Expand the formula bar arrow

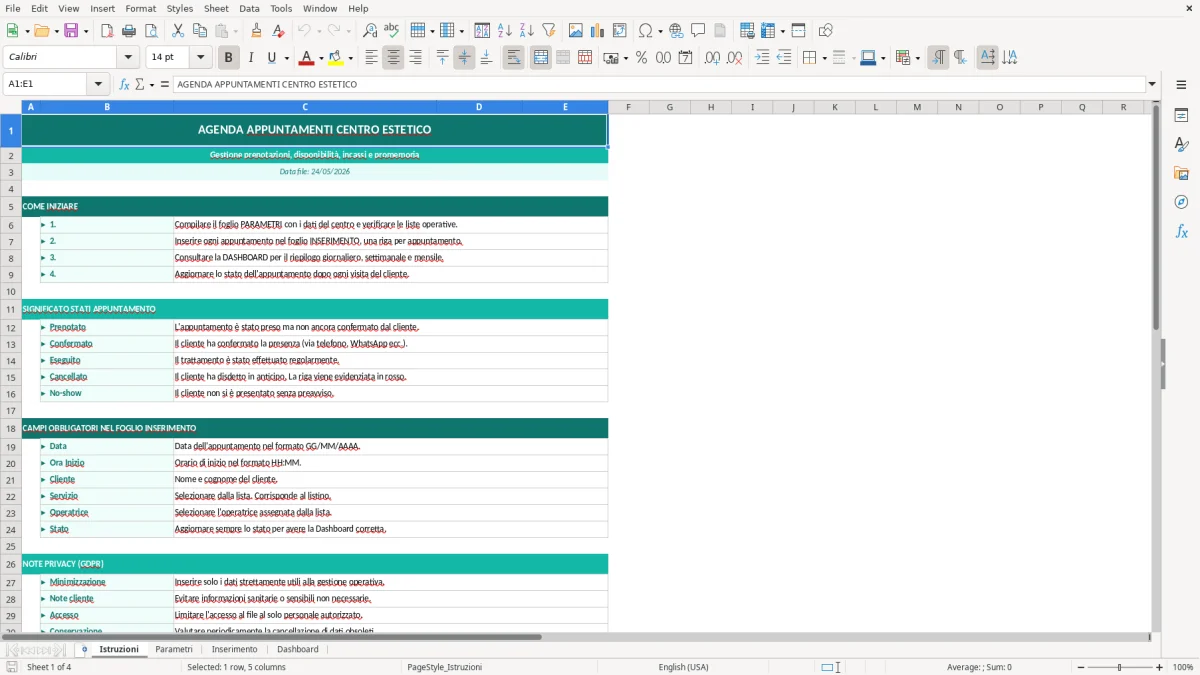(1152, 84)
